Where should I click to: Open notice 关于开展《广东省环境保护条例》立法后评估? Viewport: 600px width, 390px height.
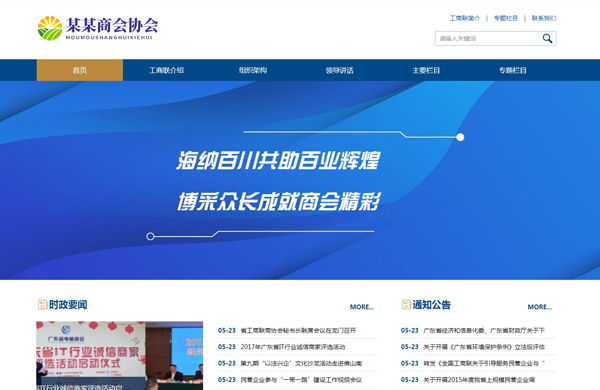click(x=484, y=347)
